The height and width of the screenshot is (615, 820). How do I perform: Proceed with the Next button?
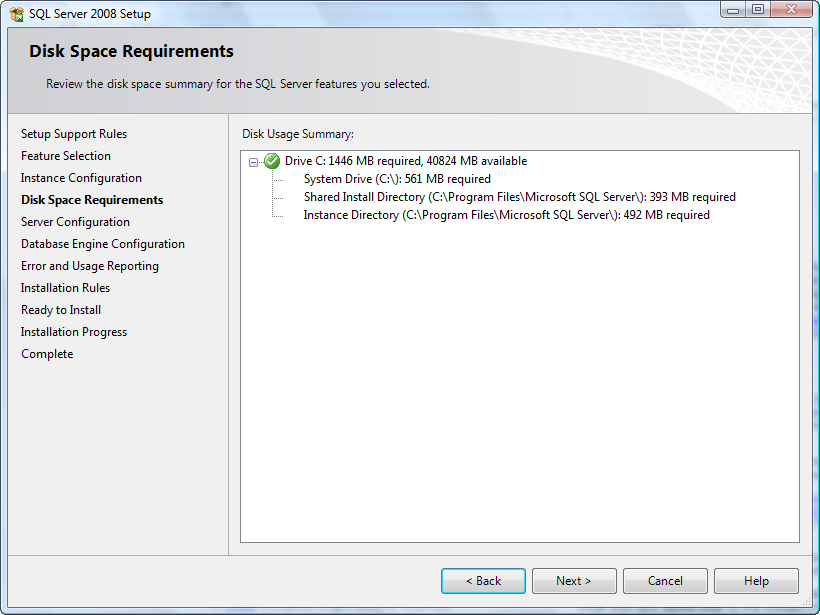click(x=574, y=581)
